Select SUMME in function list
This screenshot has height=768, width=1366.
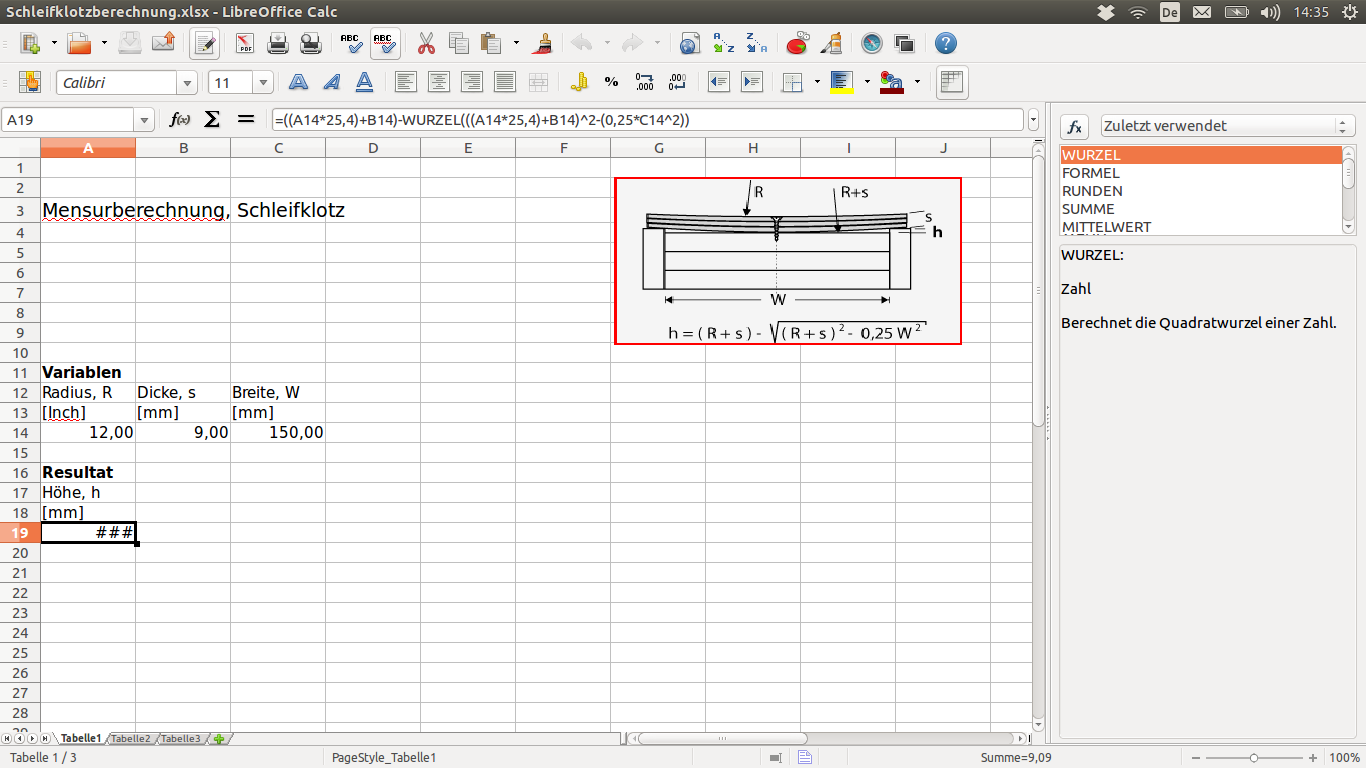pos(1201,209)
